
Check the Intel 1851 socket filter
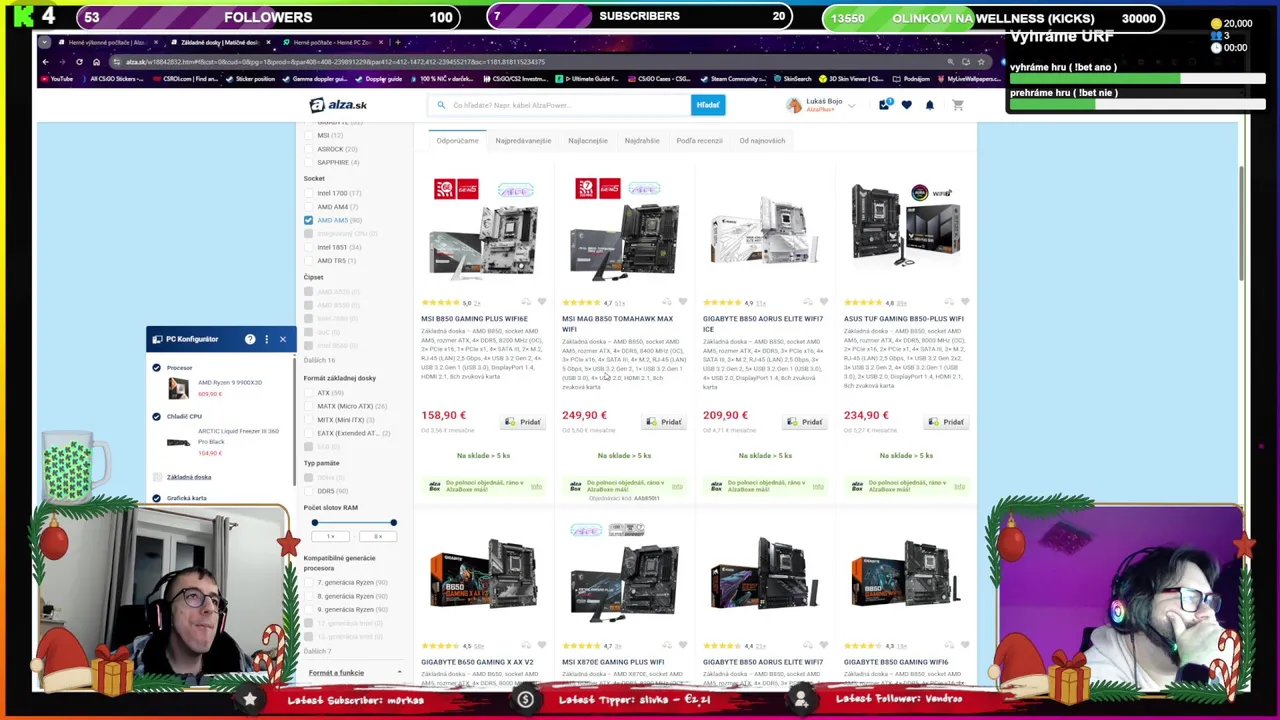(x=308, y=247)
